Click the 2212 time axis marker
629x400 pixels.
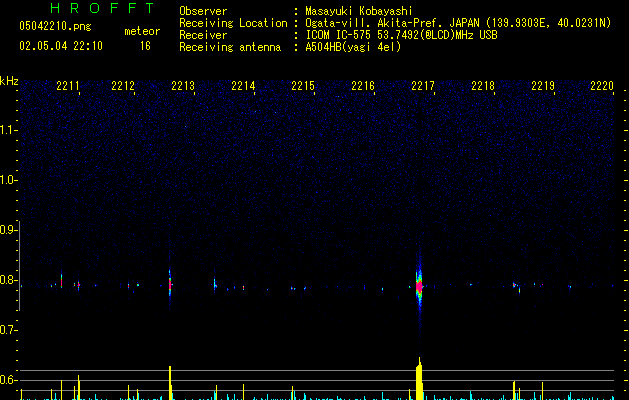(123, 86)
